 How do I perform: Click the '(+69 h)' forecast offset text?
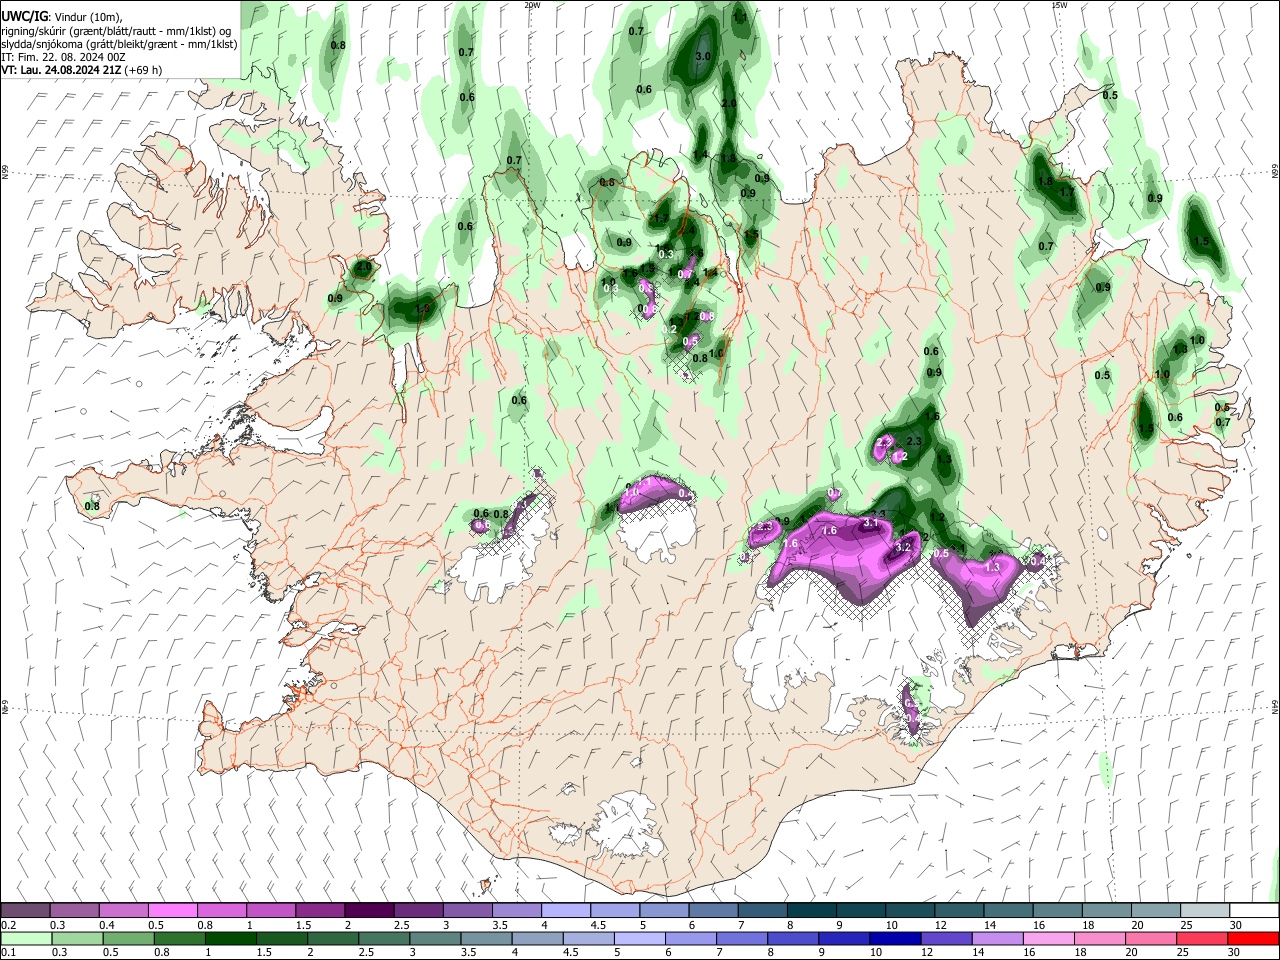click(143, 70)
